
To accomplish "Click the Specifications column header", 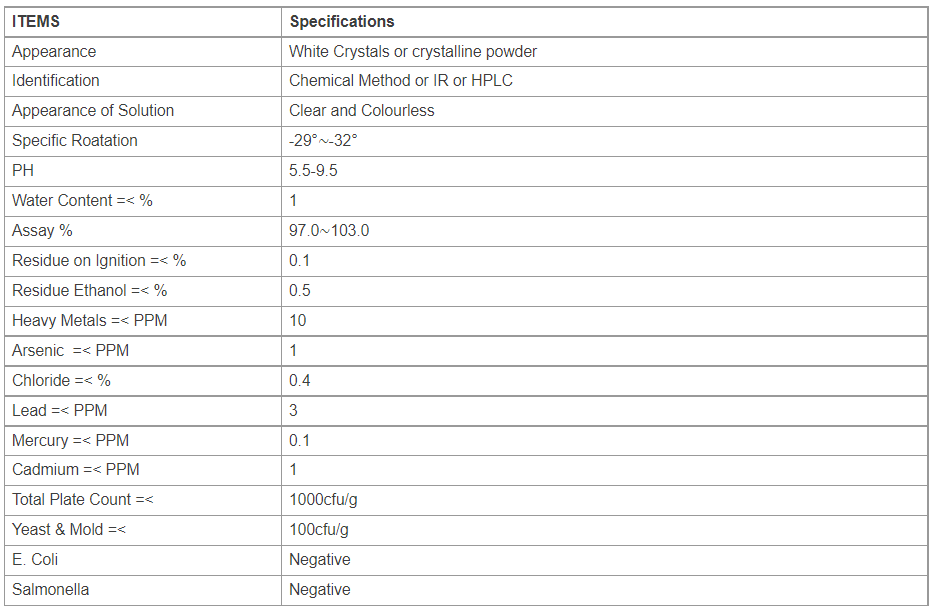I will coord(341,21).
